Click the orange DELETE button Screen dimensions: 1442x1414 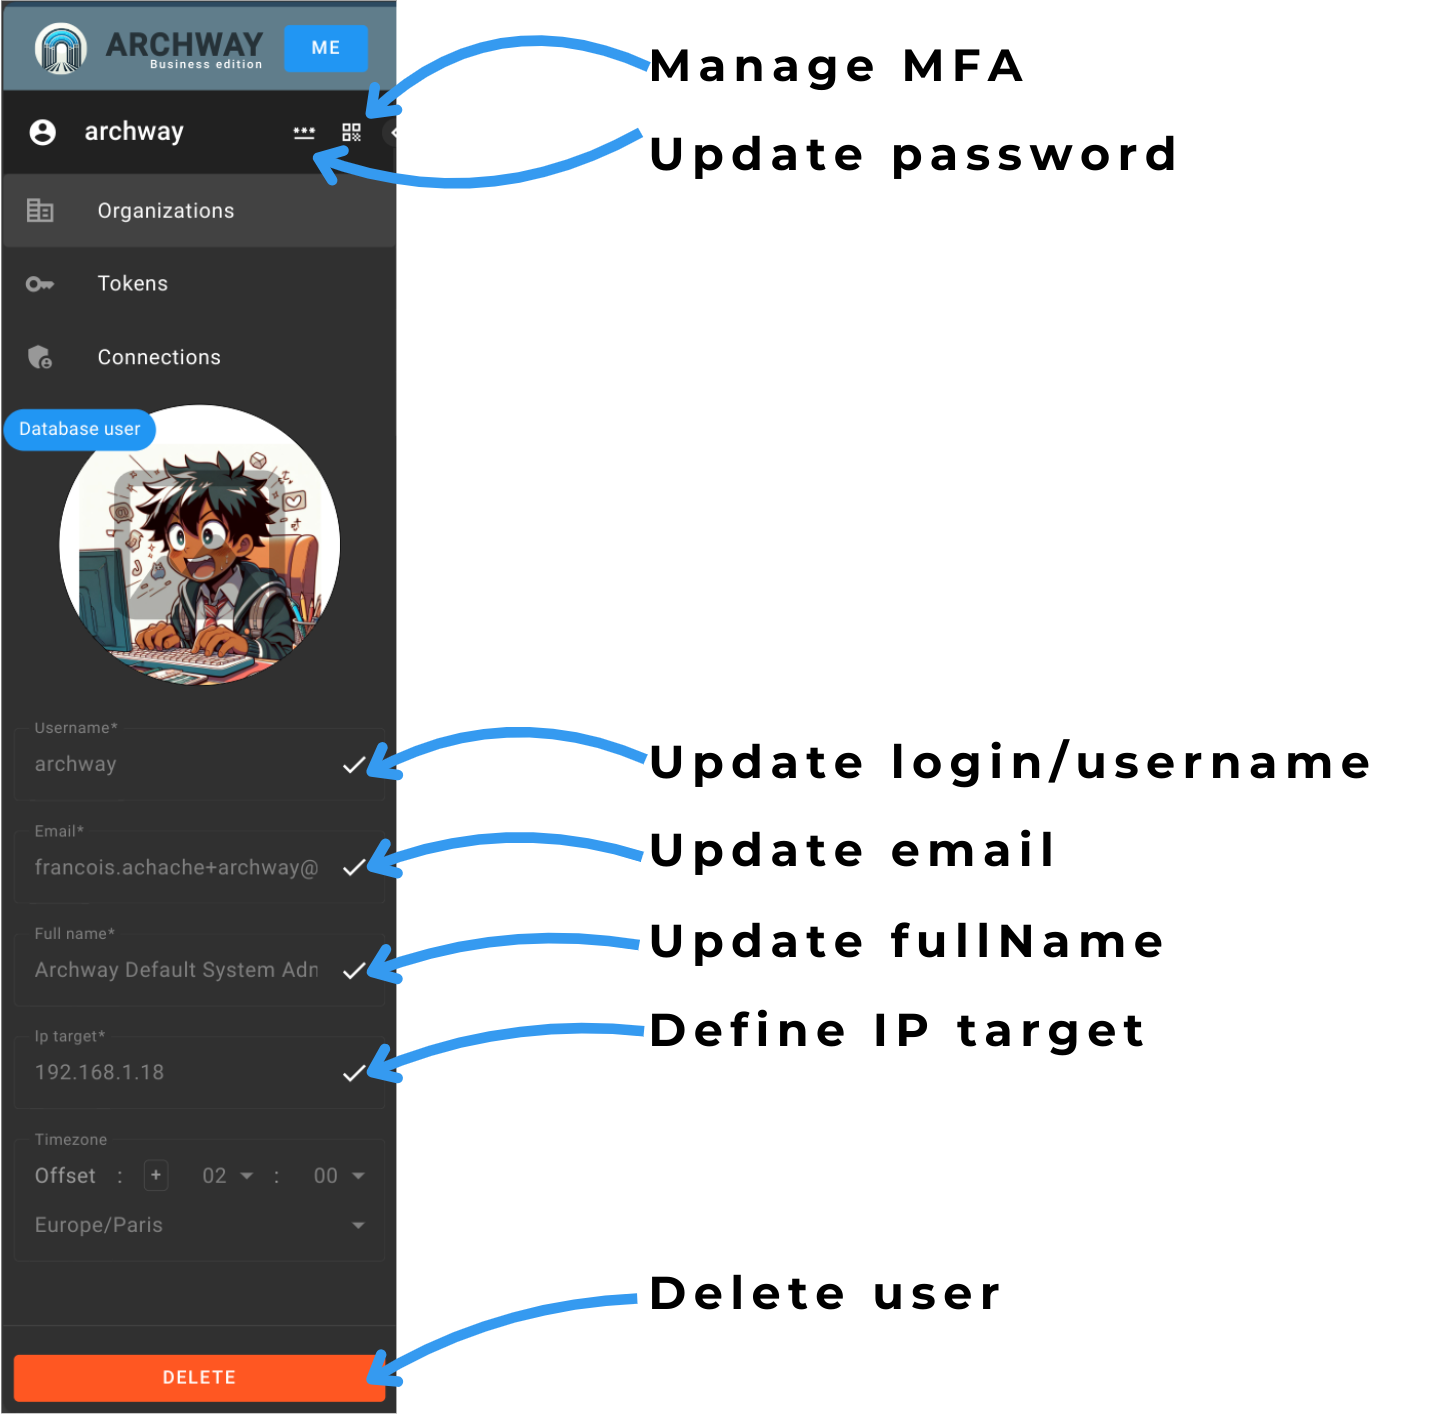pos(199,1377)
